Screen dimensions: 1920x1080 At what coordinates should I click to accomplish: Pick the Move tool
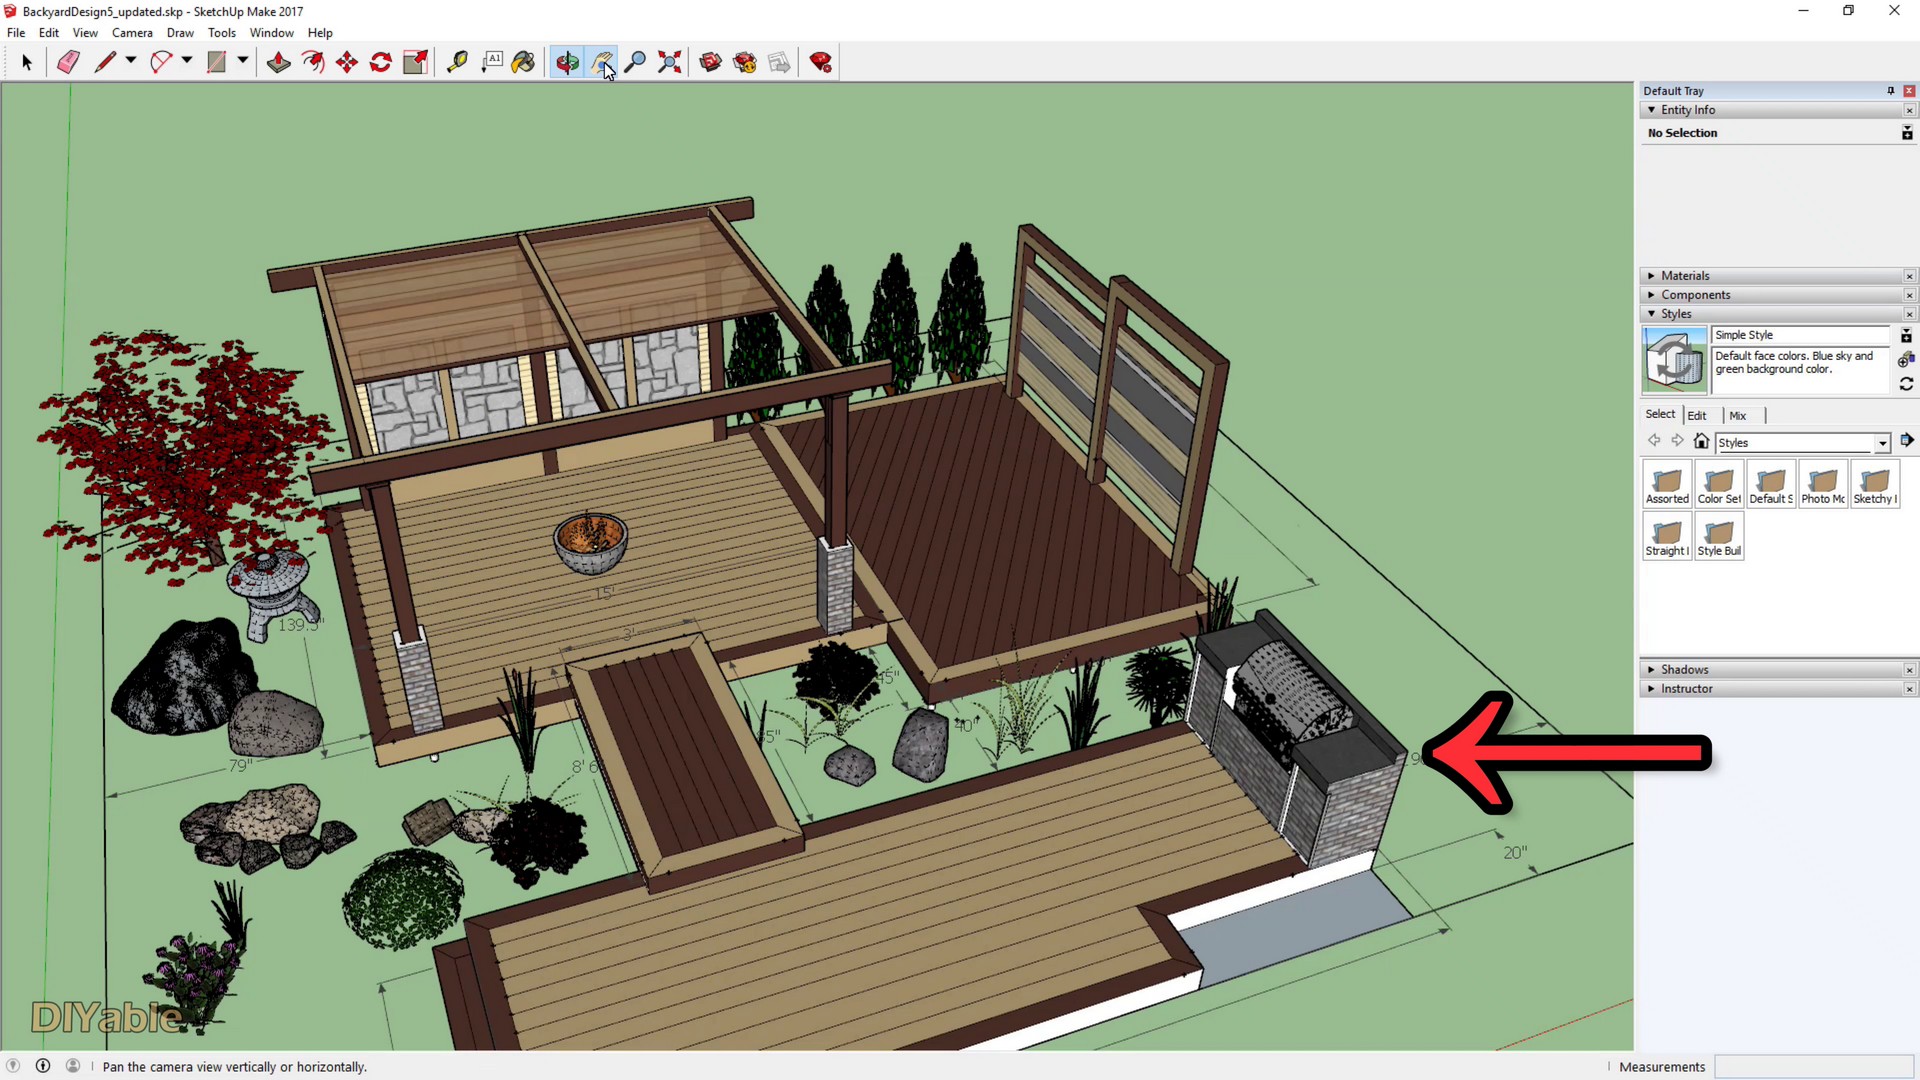pyautogui.click(x=347, y=62)
